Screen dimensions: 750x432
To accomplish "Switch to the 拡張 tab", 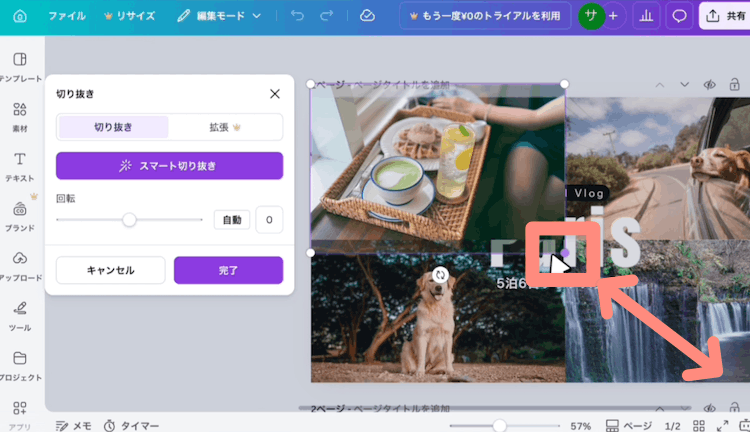I will pos(225,127).
